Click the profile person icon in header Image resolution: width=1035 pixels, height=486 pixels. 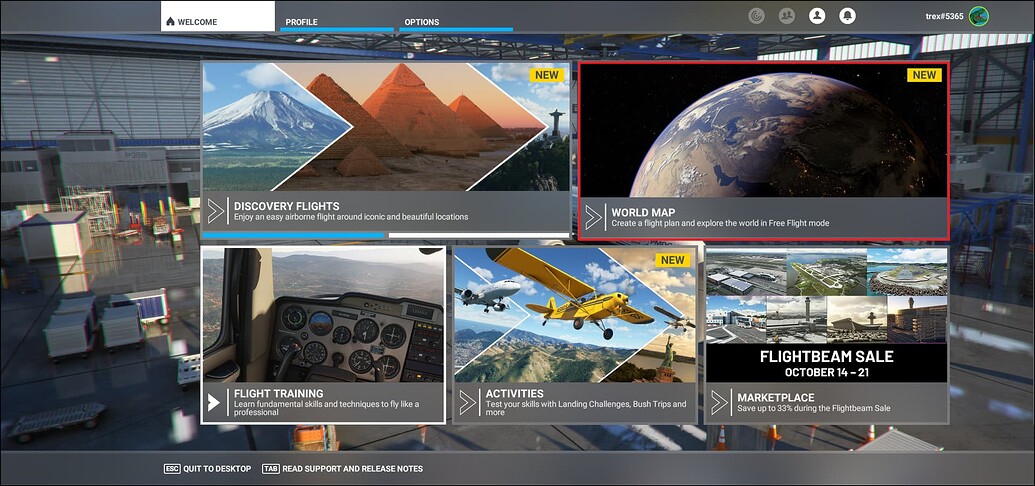click(817, 16)
